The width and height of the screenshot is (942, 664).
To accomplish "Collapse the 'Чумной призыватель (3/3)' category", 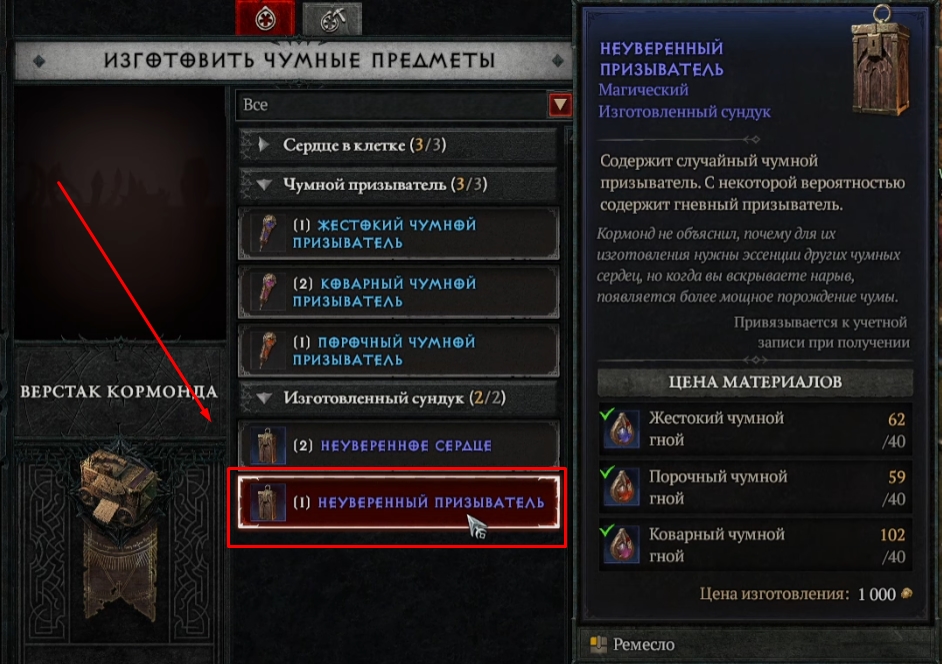I will point(398,184).
